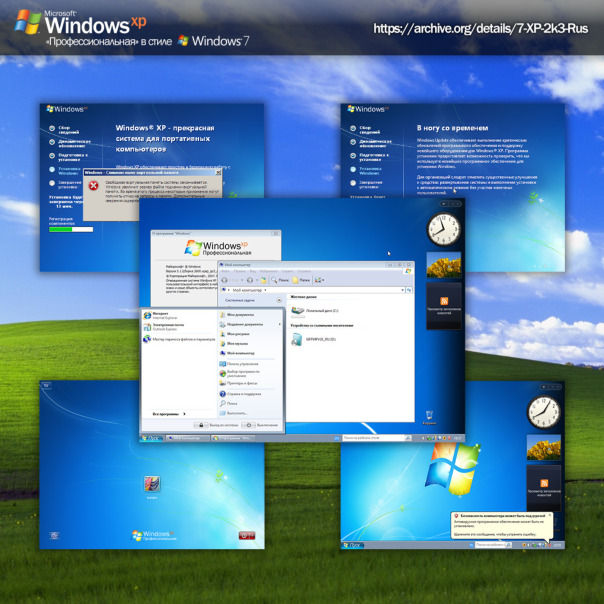Viewport: 604px width, 604px height.
Task: Click red security shield tray icon under balloon
Action: 549,545
